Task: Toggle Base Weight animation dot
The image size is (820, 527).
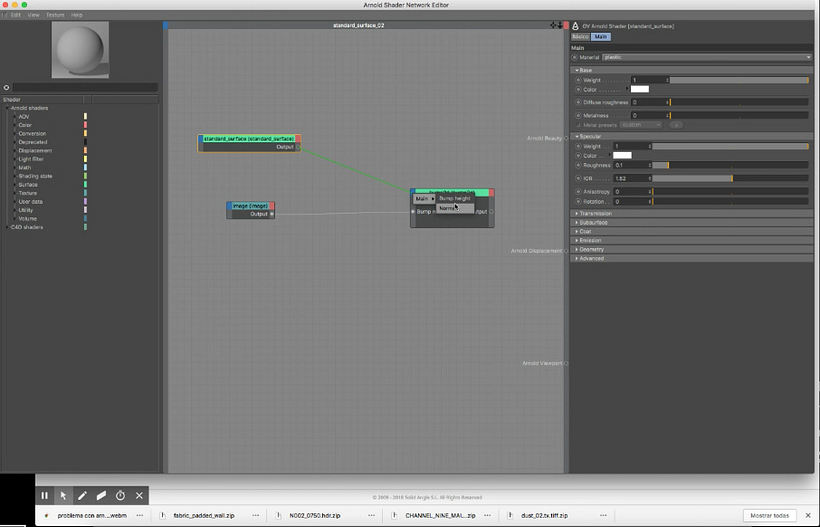Action: pyautogui.click(x=578, y=80)
